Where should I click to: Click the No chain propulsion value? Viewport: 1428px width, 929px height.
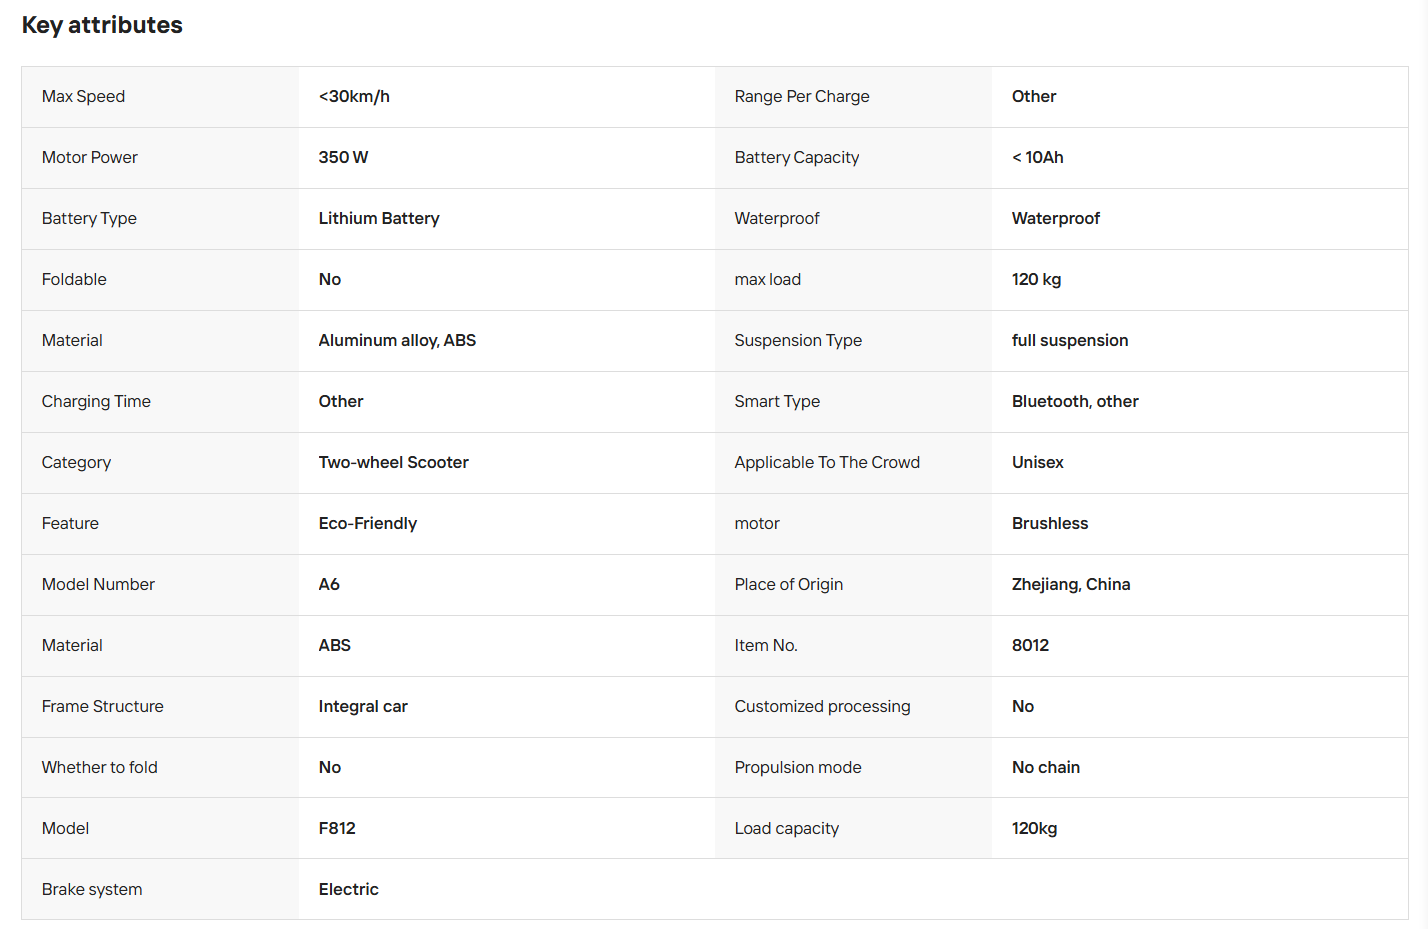coord(1046,768)
